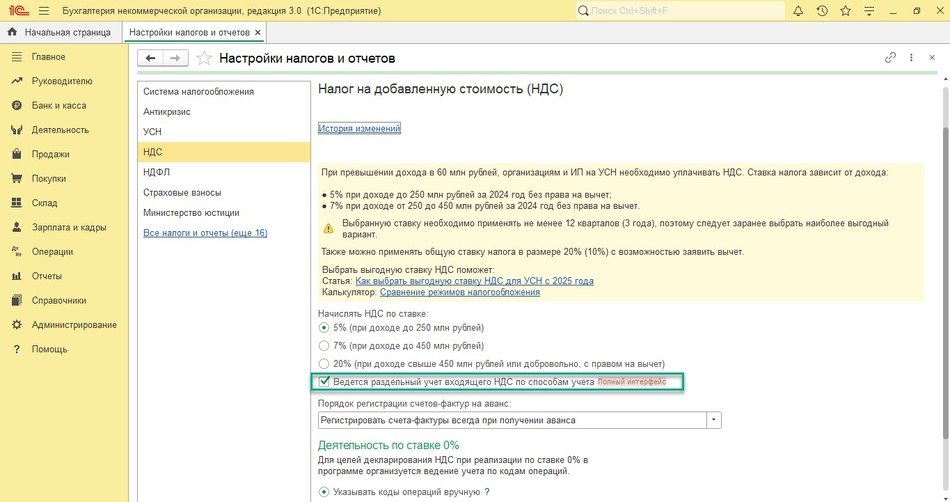Expand the счетов-фактур на аванс dropdown

(713, 420)
